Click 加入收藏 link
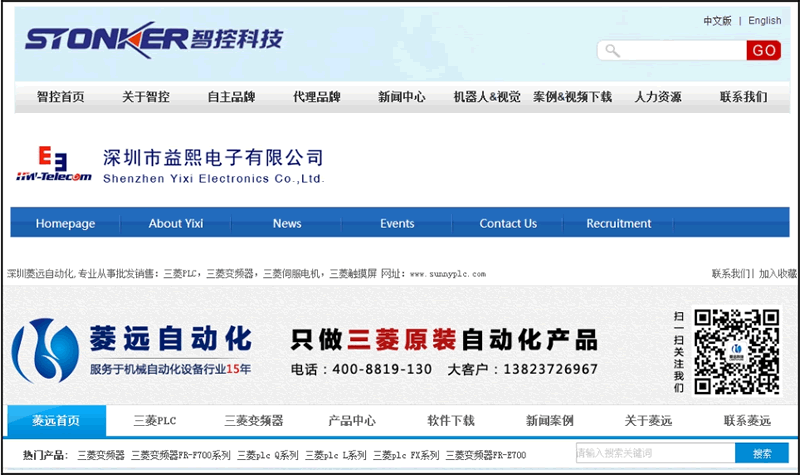Viewport: 800px width, 475px height. click(x=778, y=274)
